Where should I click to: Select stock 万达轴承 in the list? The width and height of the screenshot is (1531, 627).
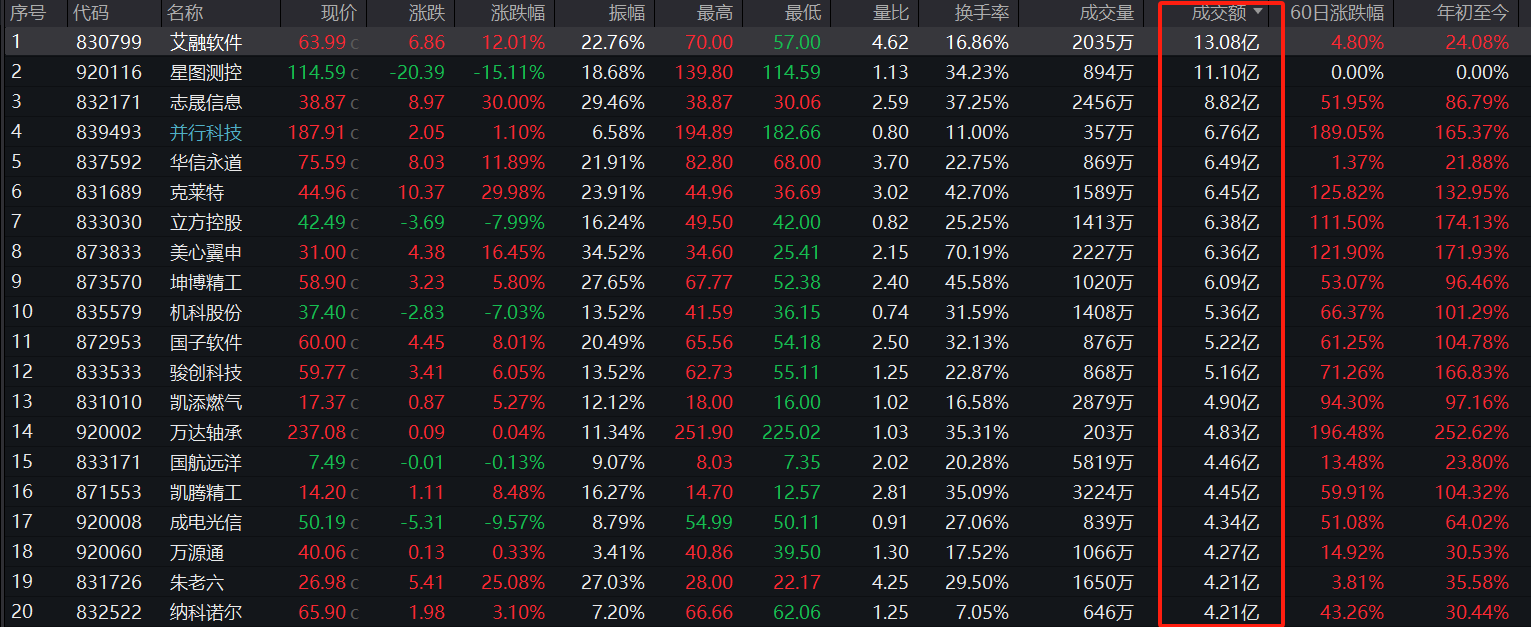(x=205, y=433)
